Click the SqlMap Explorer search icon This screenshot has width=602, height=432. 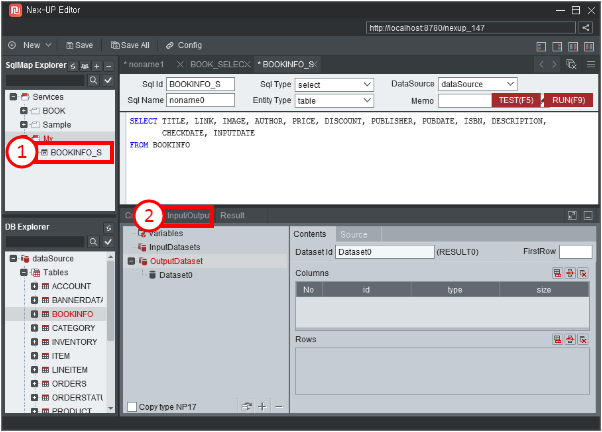tap(93, 80)
